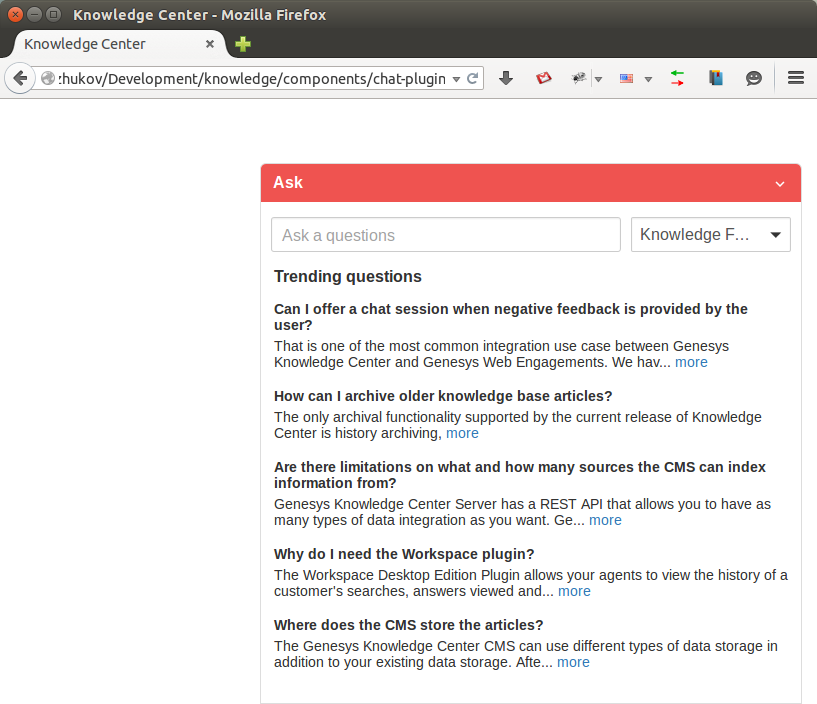This screenshot has height=704, width=817.
Task: Close the Knowledge Center tab
Action: 210,44
